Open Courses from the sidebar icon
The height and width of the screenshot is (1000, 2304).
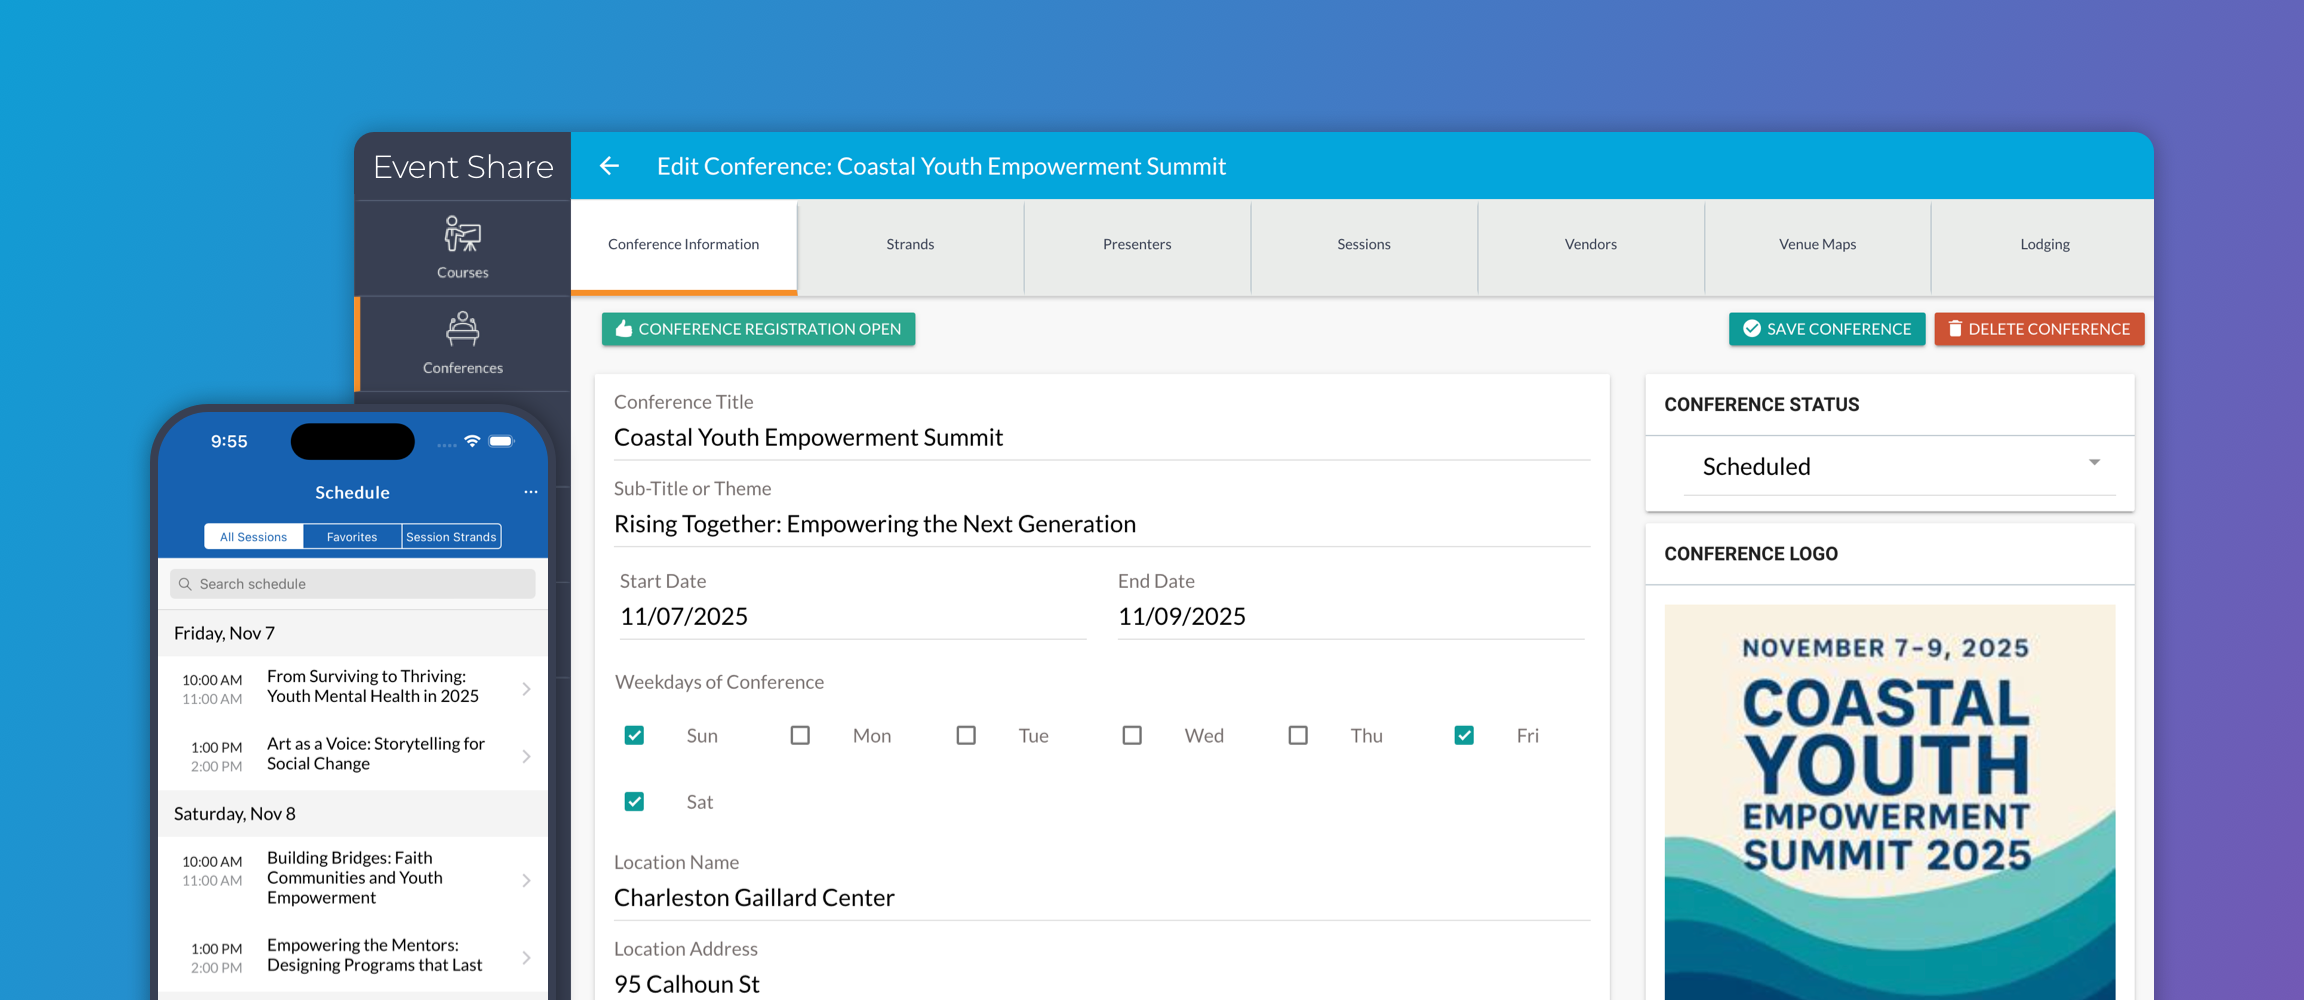pyautogui.click(x=462, y=236)
